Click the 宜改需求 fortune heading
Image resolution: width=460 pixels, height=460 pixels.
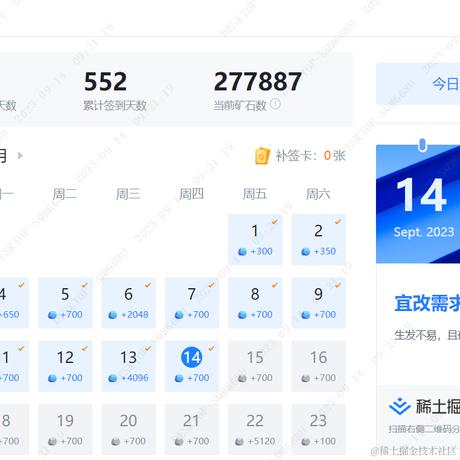(x=427, y=303)
